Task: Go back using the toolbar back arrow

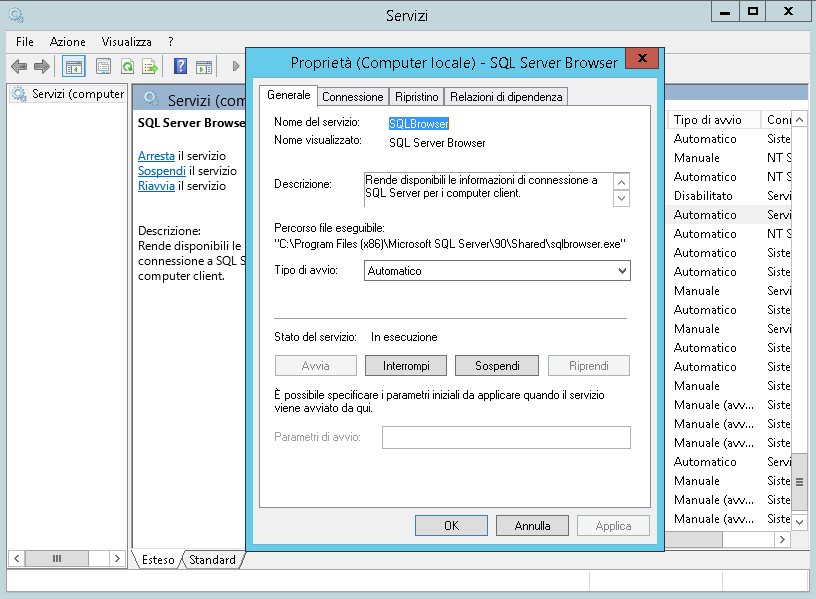Action: pos(19,66)
